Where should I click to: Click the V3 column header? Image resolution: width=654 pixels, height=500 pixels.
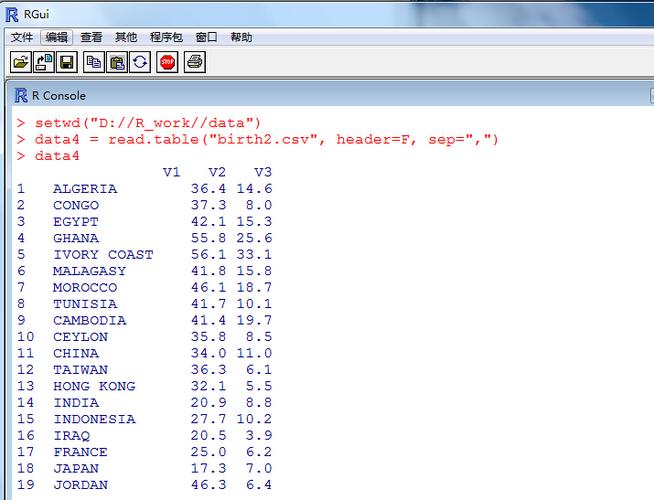click(x=263, y=172)
